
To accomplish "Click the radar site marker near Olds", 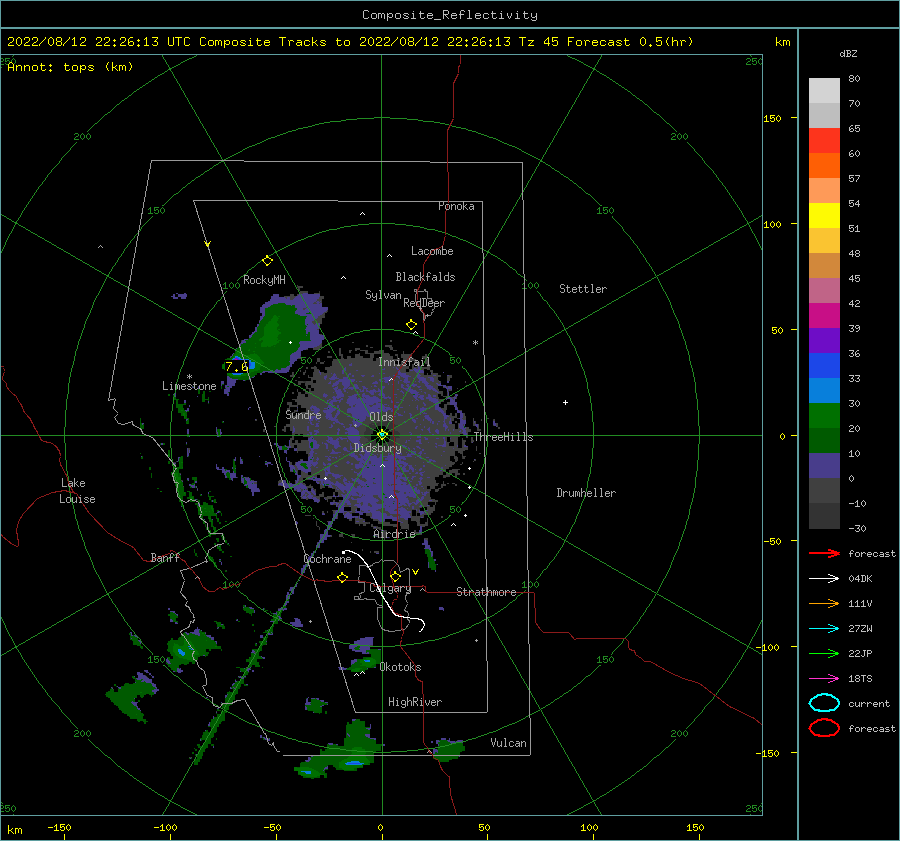I will pyautogui.click(x=382, y=435).
